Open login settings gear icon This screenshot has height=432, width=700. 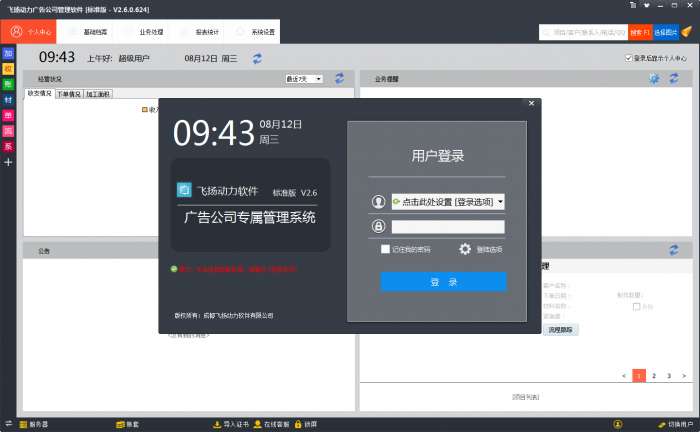[x=465, y=249]
